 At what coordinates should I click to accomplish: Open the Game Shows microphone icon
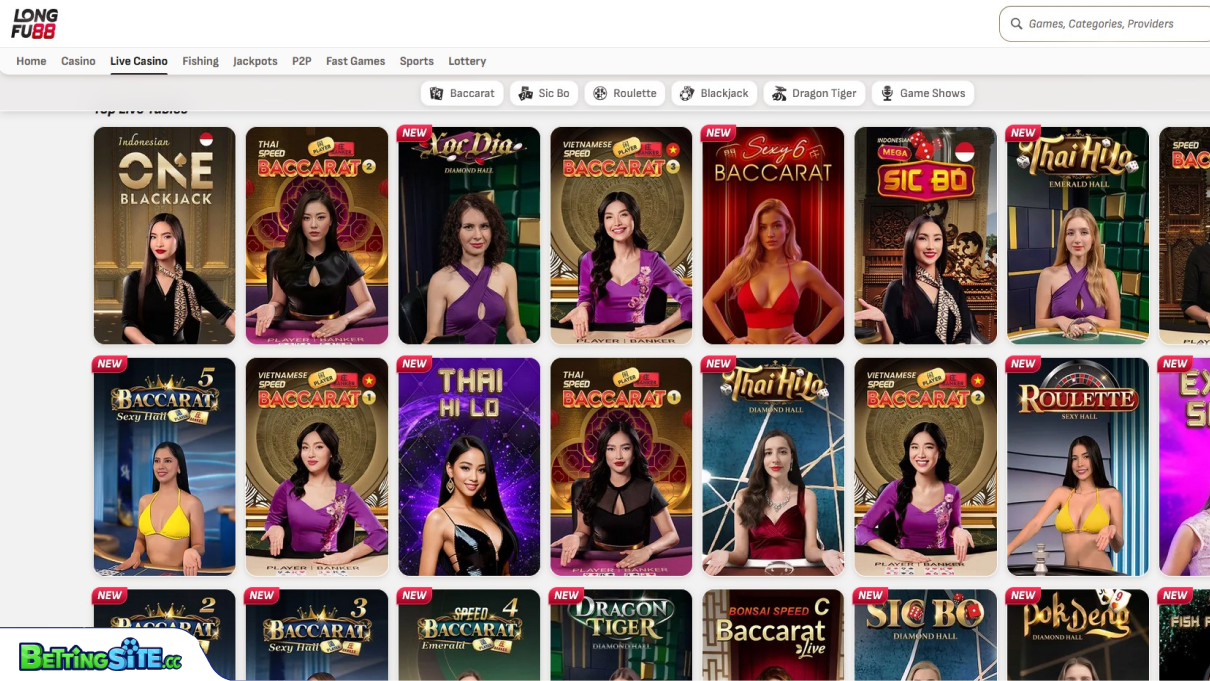click(x=887, y=93)
